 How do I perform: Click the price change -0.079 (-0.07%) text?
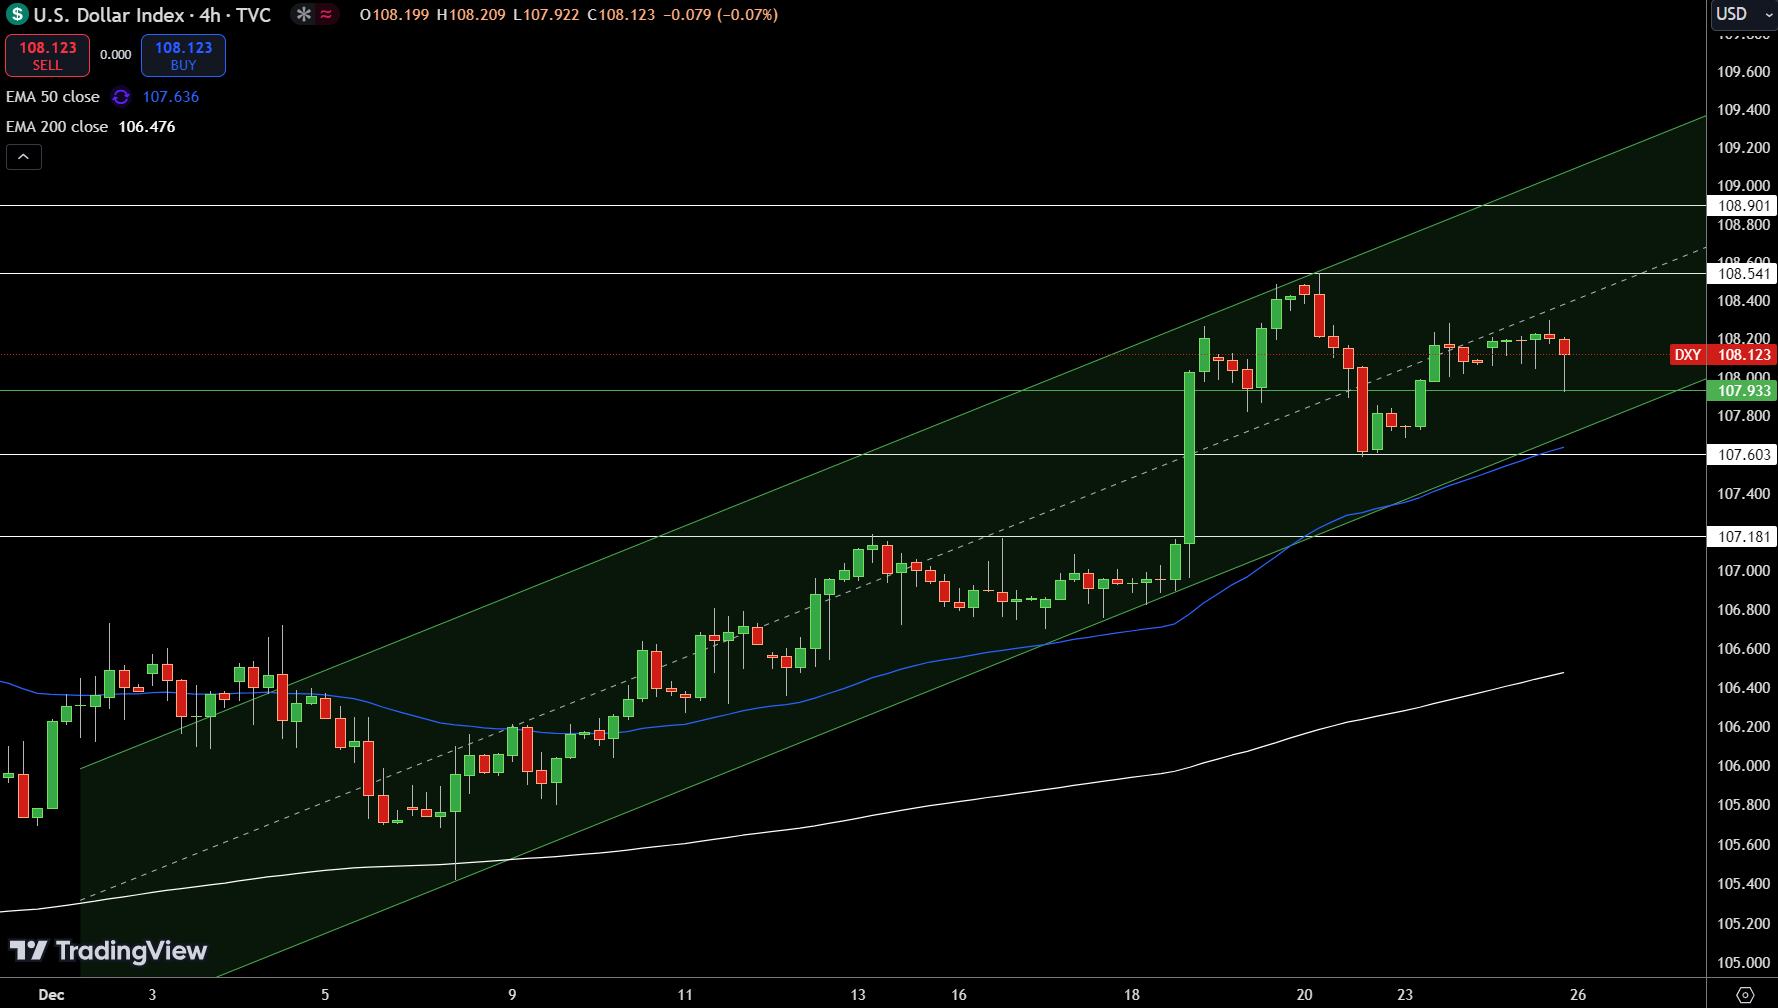(x=721, y=15)
